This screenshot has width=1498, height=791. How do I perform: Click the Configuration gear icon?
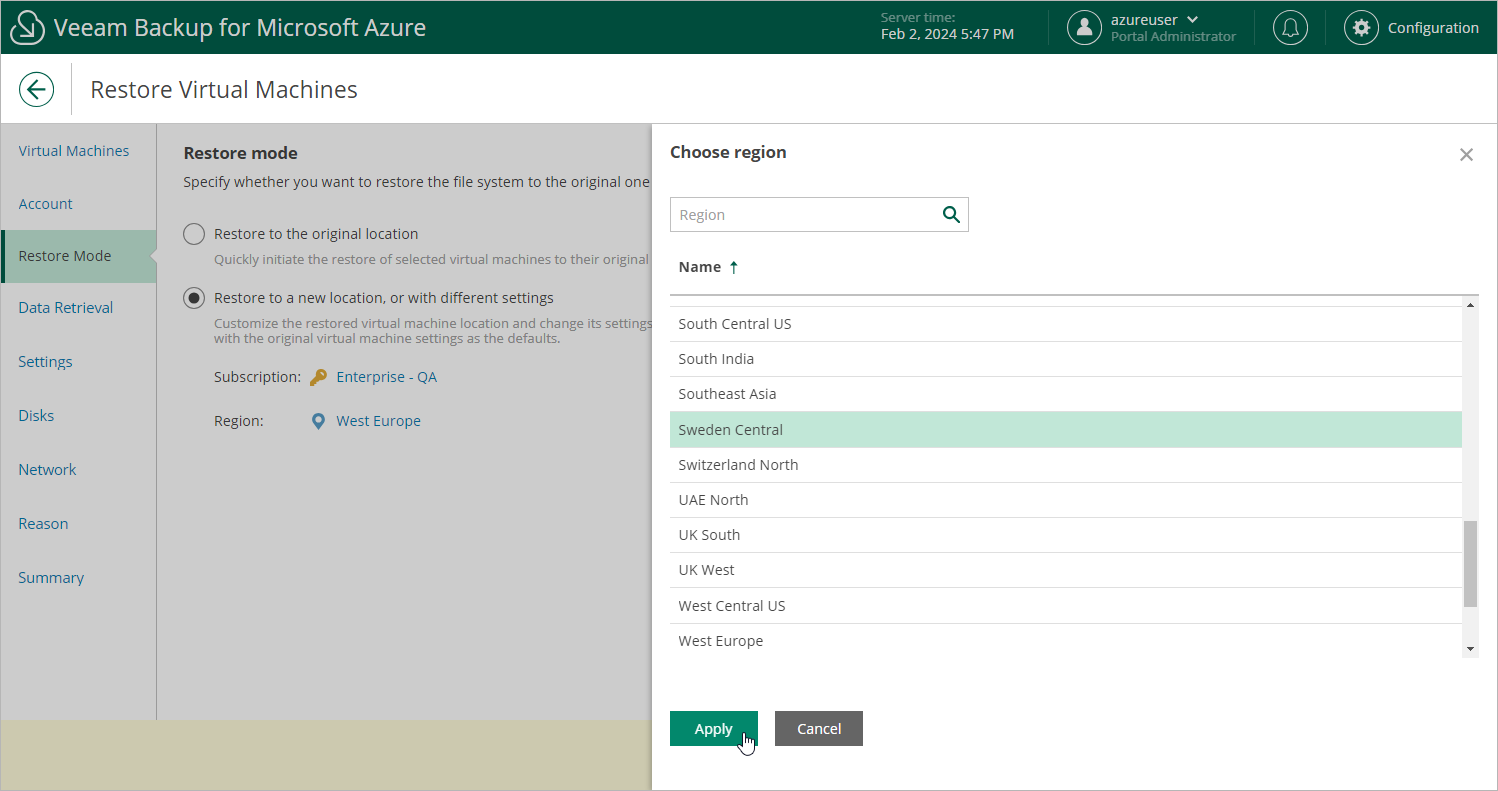[x=1361, y=28]
